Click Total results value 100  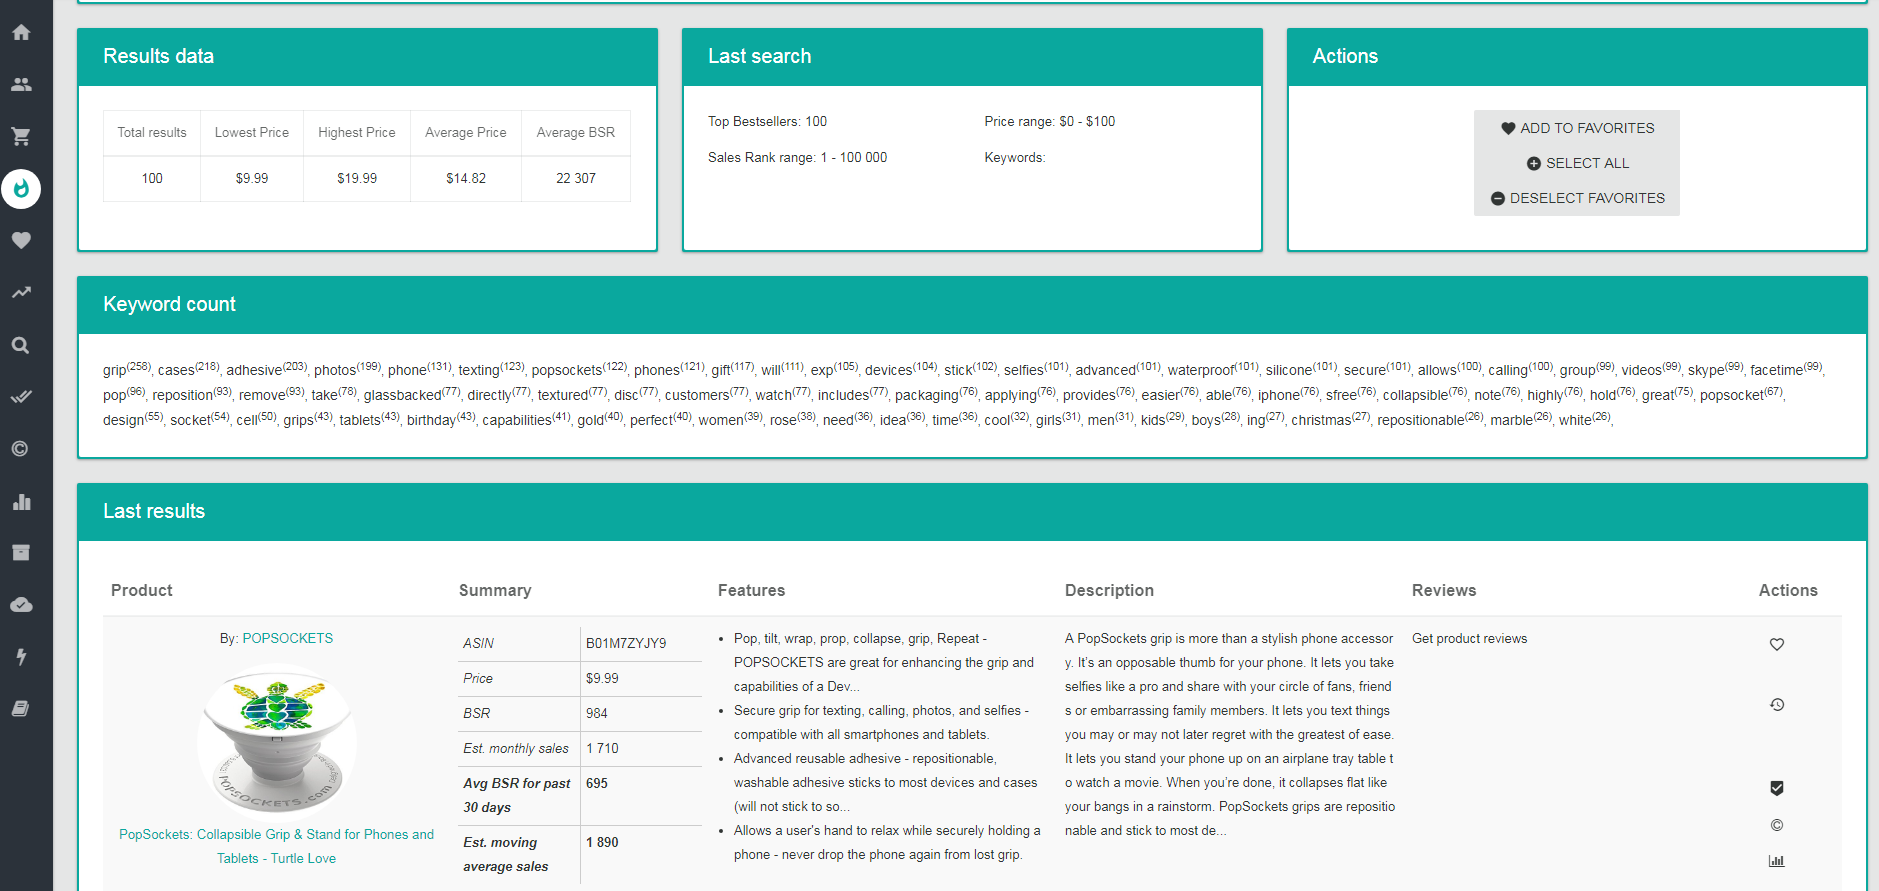[152, 178]
